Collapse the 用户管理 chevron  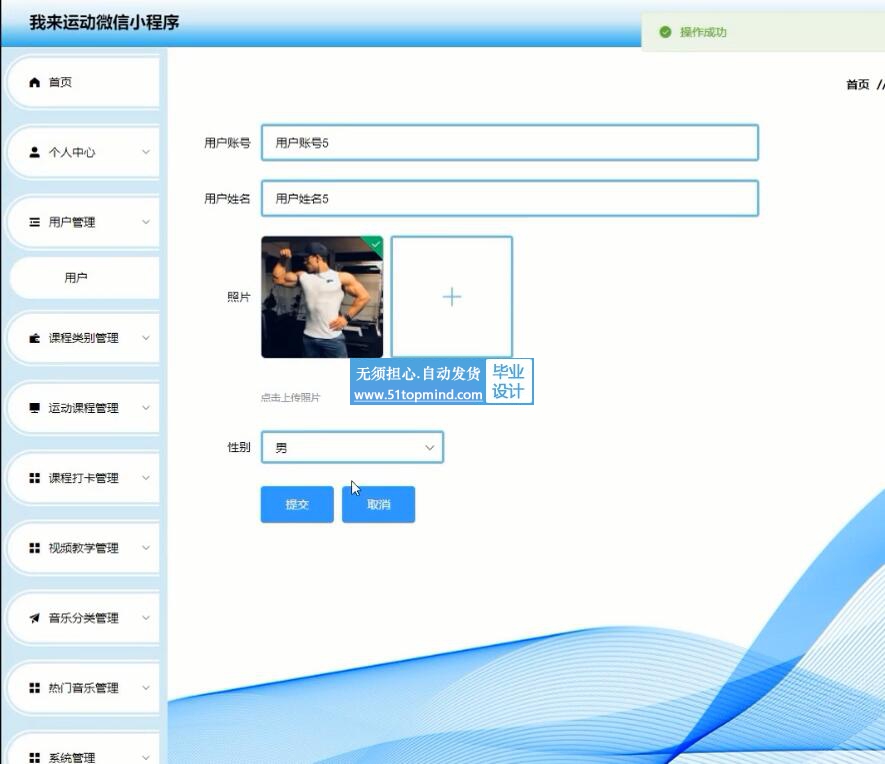(146, 222)
